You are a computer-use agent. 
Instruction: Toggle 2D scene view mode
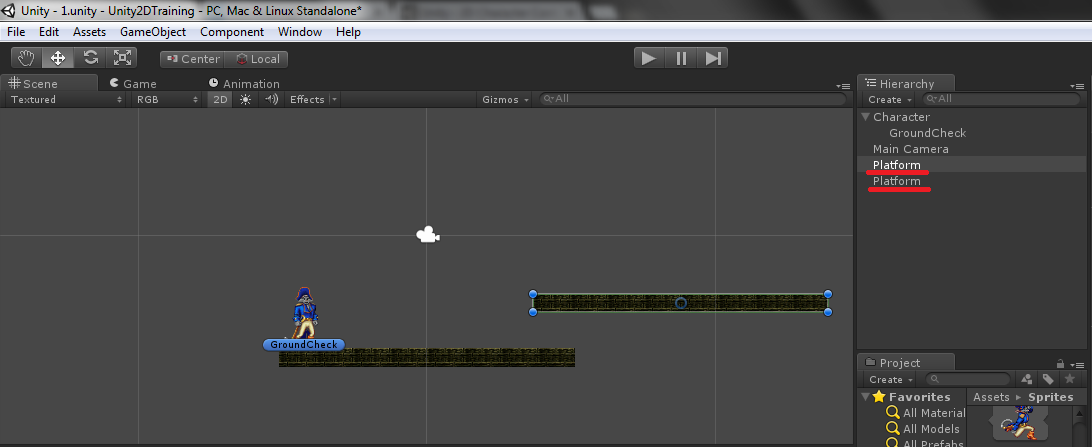tap(220, 100)
